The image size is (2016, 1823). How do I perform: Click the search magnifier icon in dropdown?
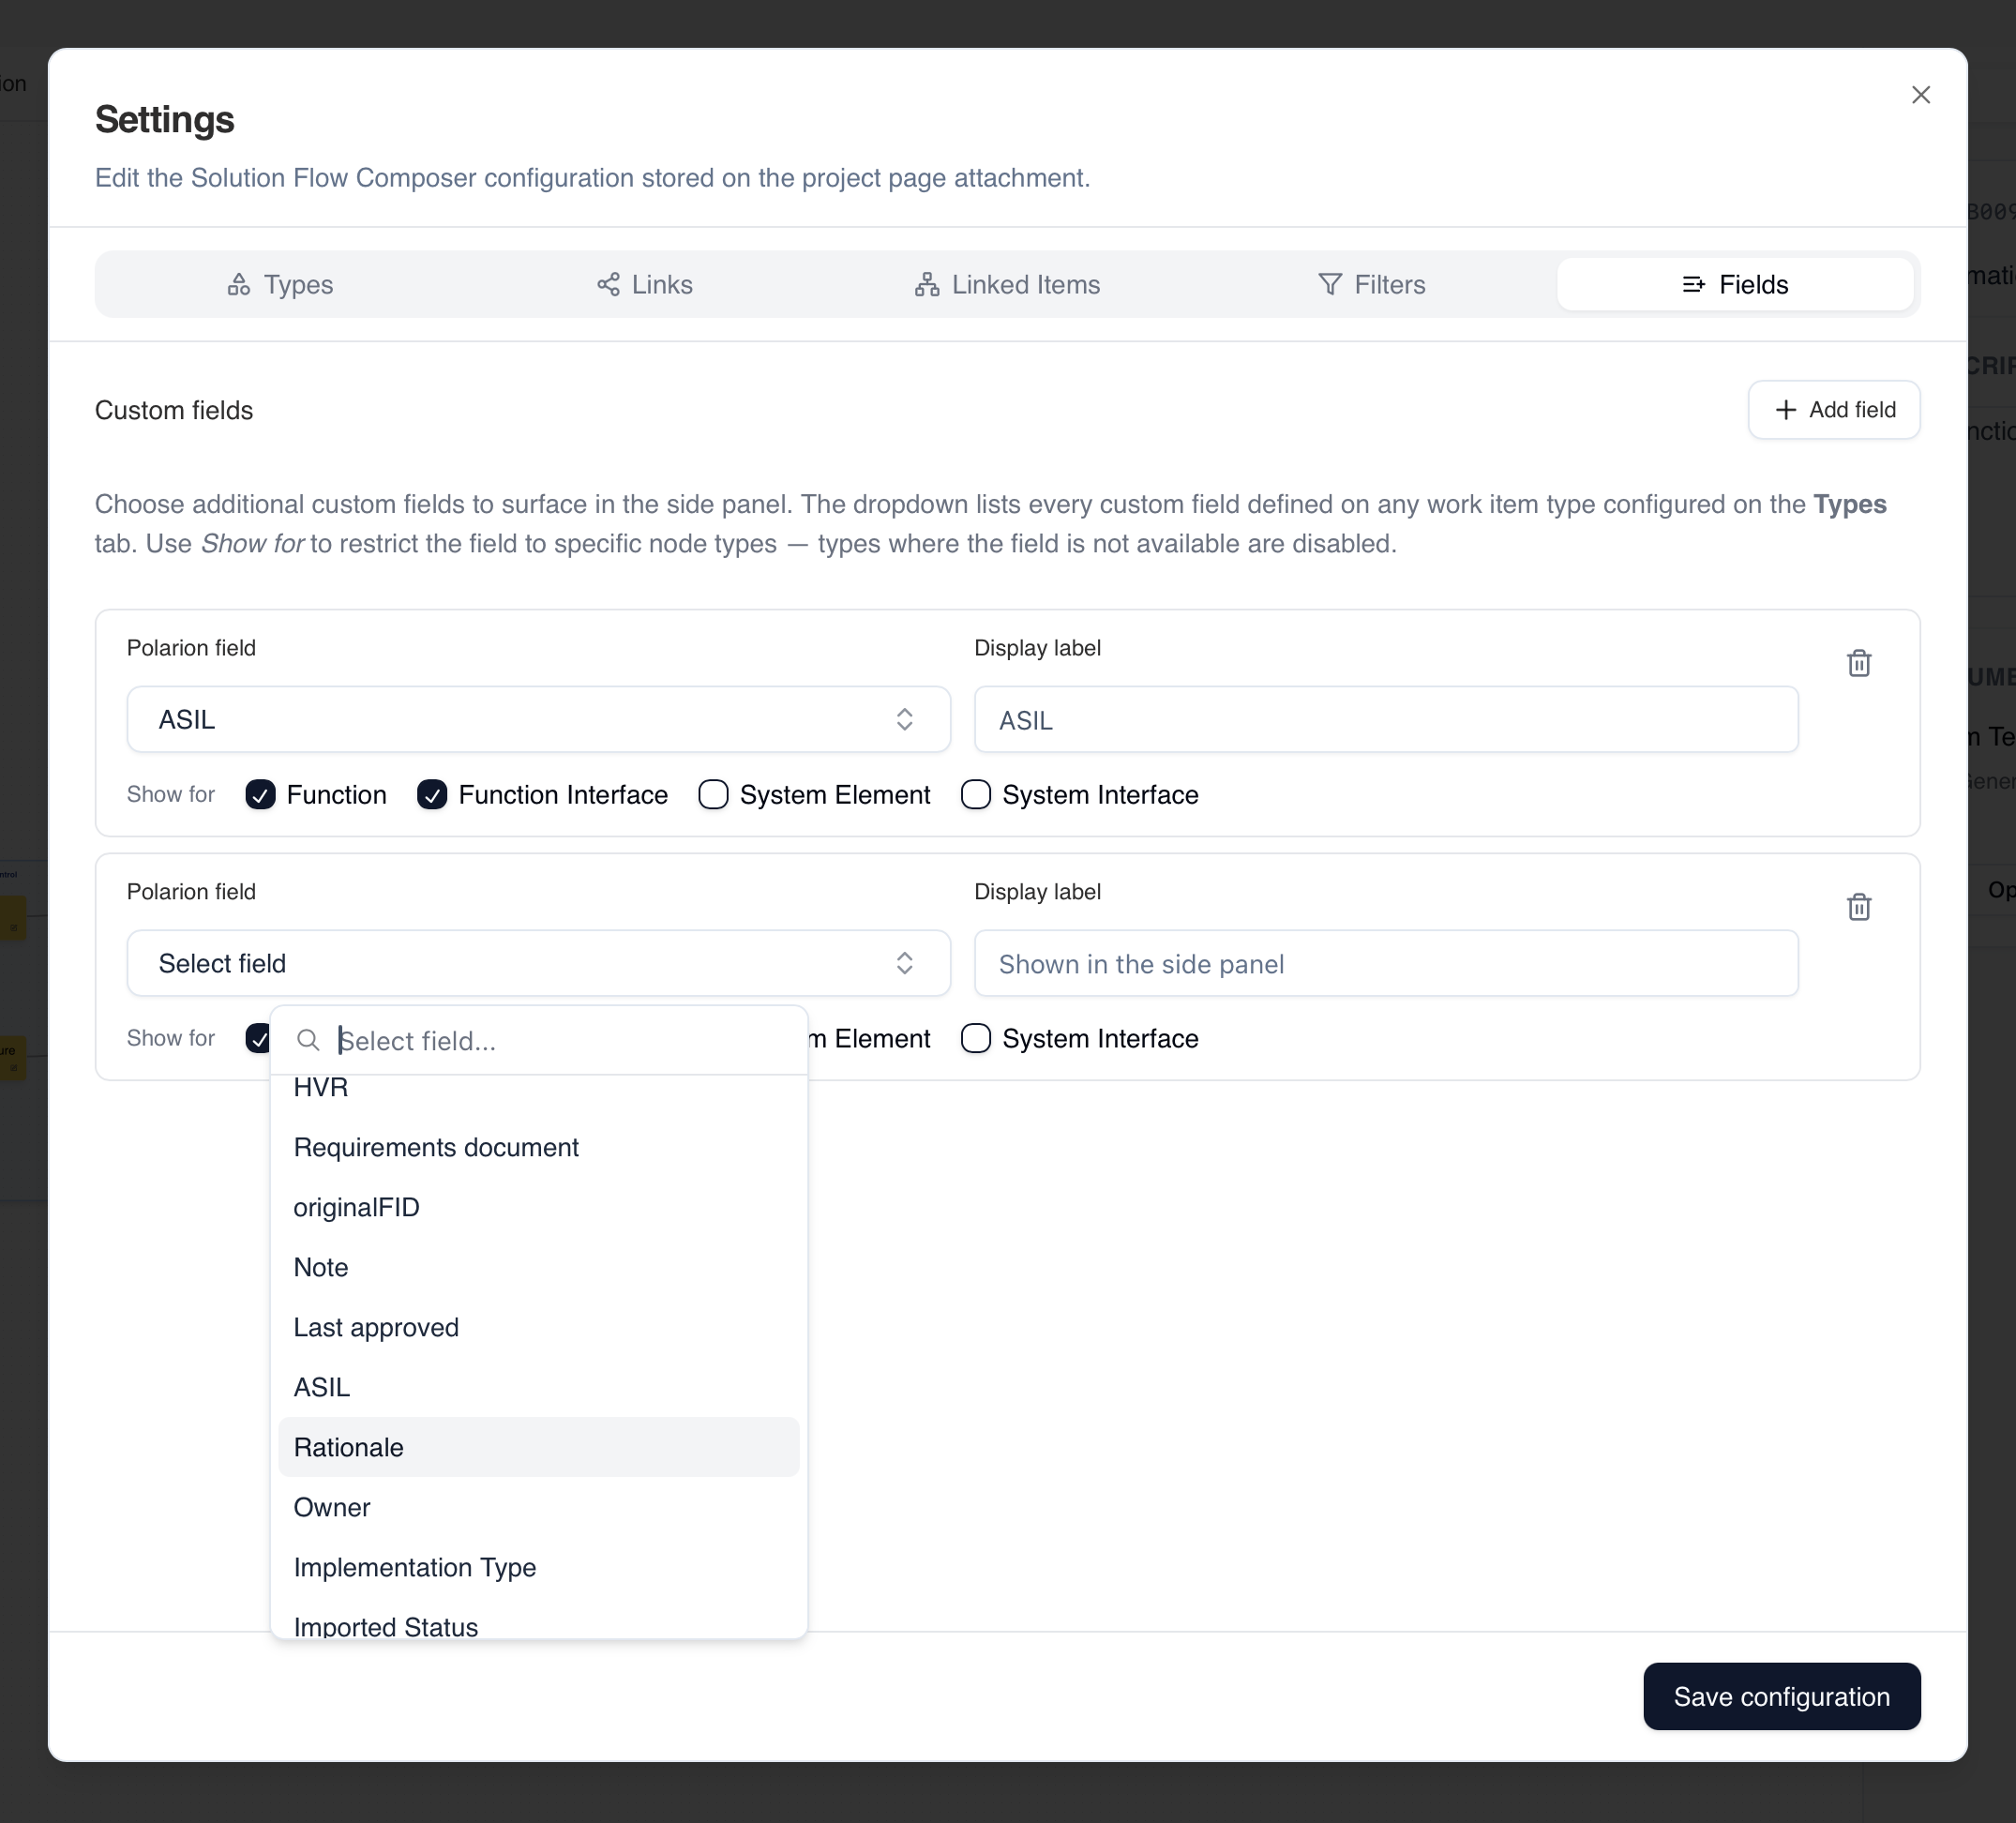308,1041
